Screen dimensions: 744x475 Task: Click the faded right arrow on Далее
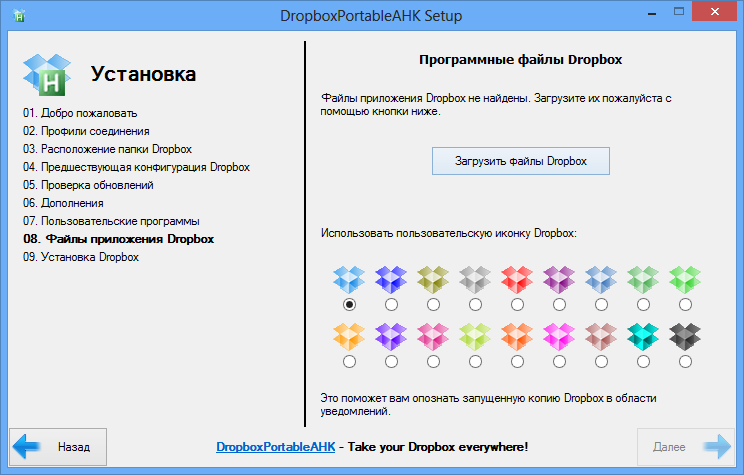click(717, 447)
